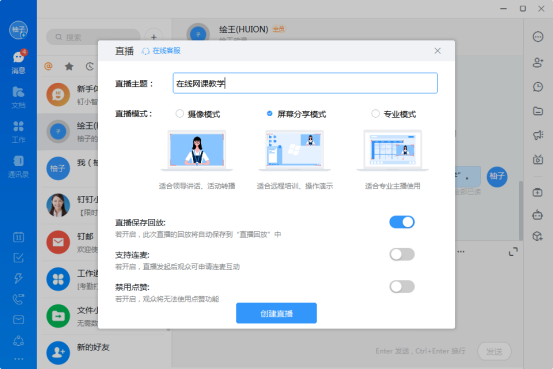553x369 pixels.
Task: Click the chat area vertical scrollbar
Action: tap(521, 211)
